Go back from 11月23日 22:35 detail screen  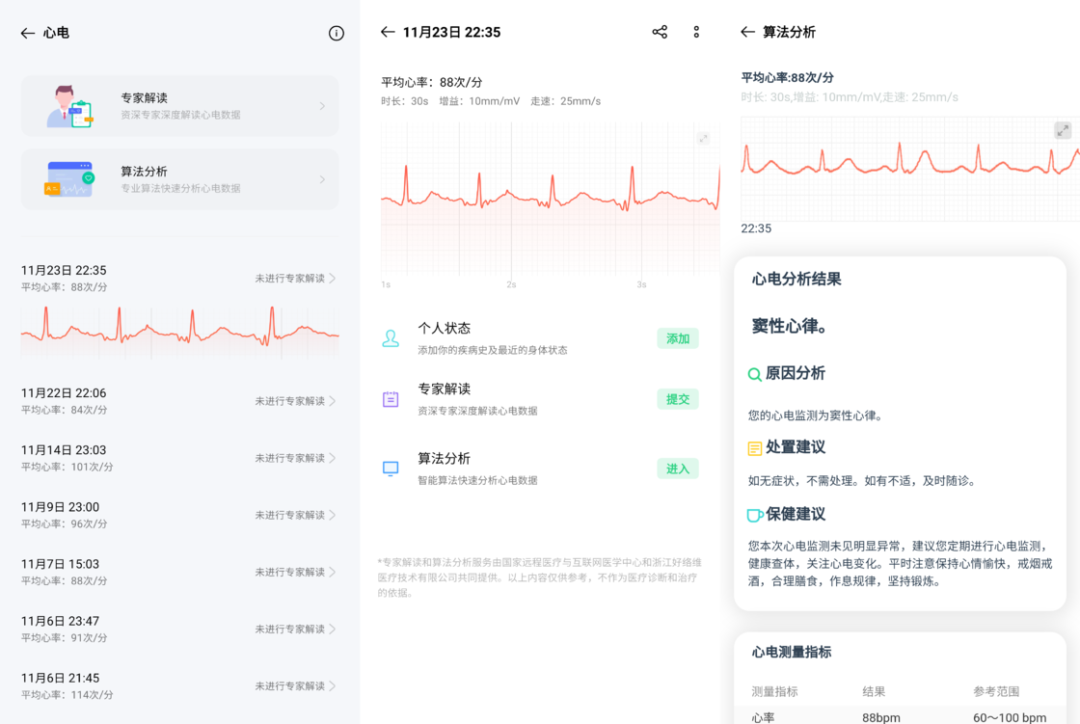(388, 32)
